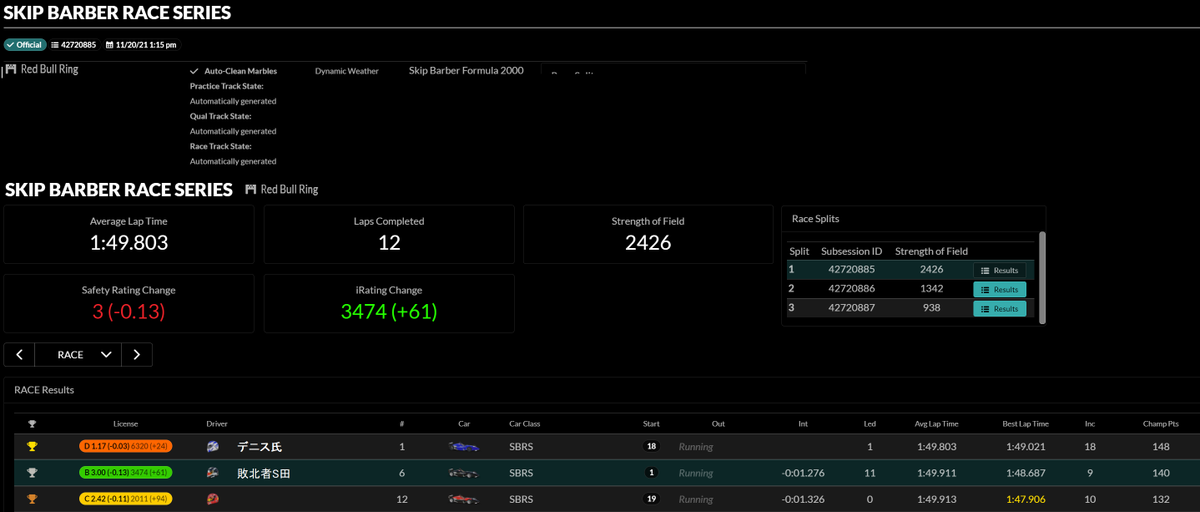Click best lap time 1:48.687

point(1025,473)
